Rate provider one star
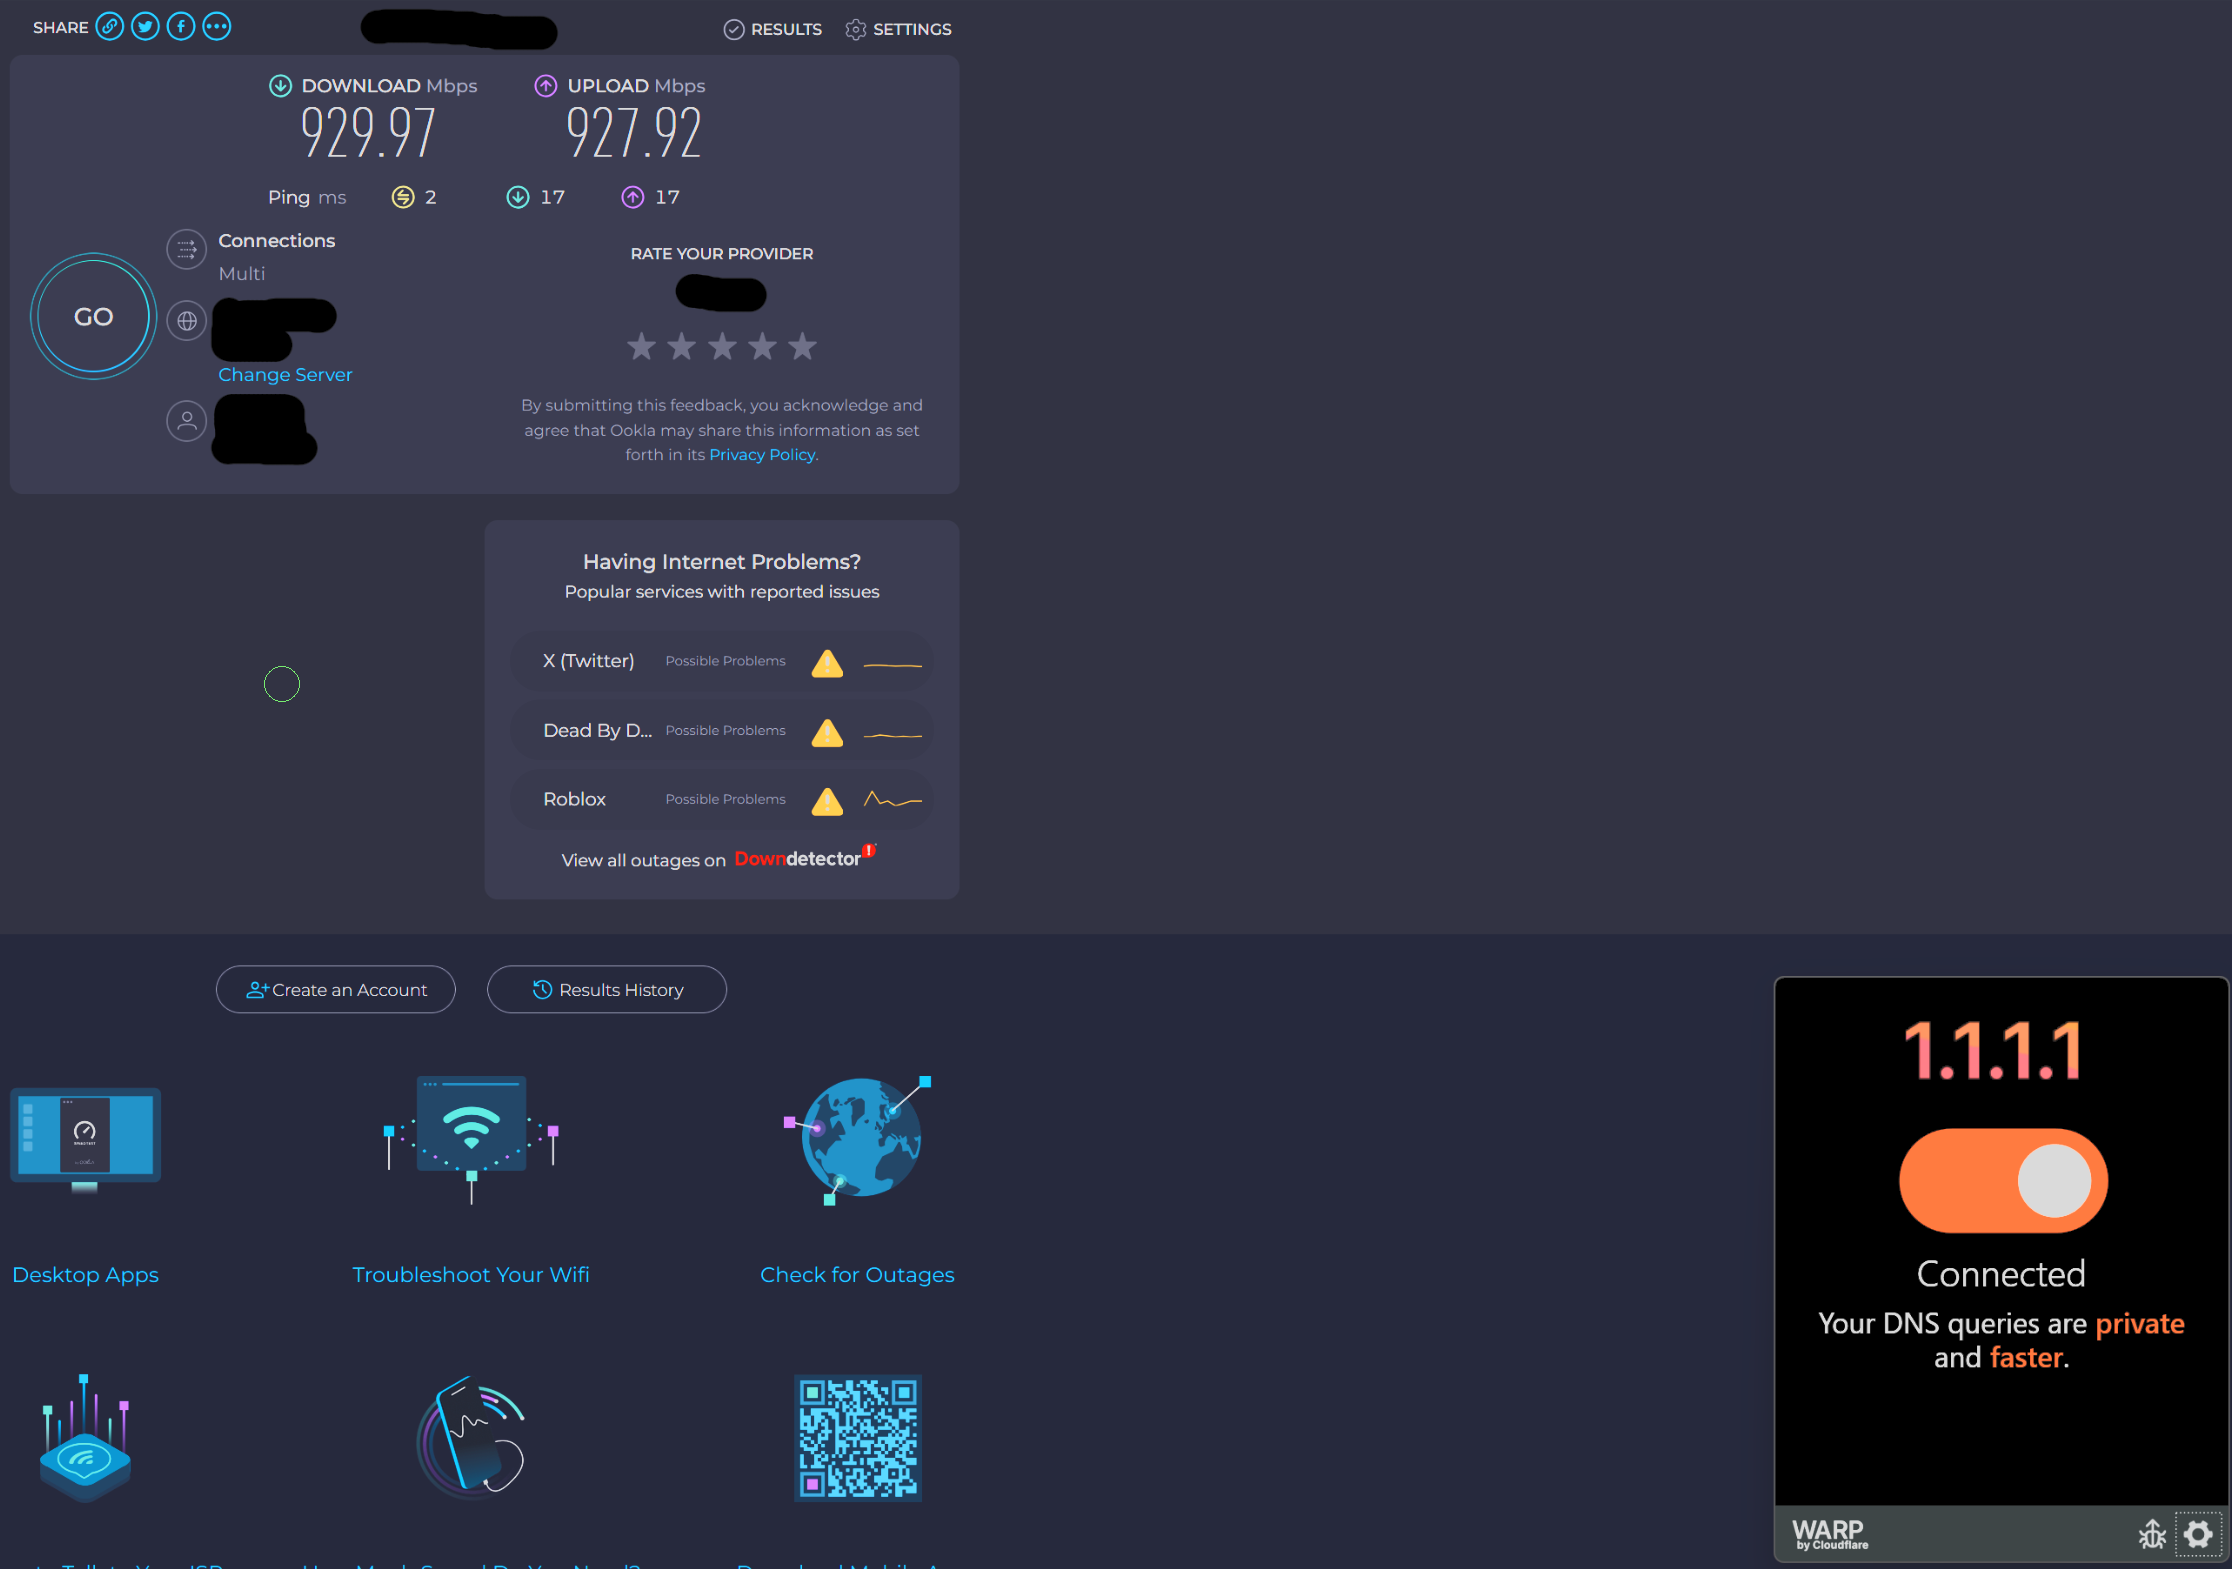Screen dimensions: 2232x1569 click(x=642, y=346)
